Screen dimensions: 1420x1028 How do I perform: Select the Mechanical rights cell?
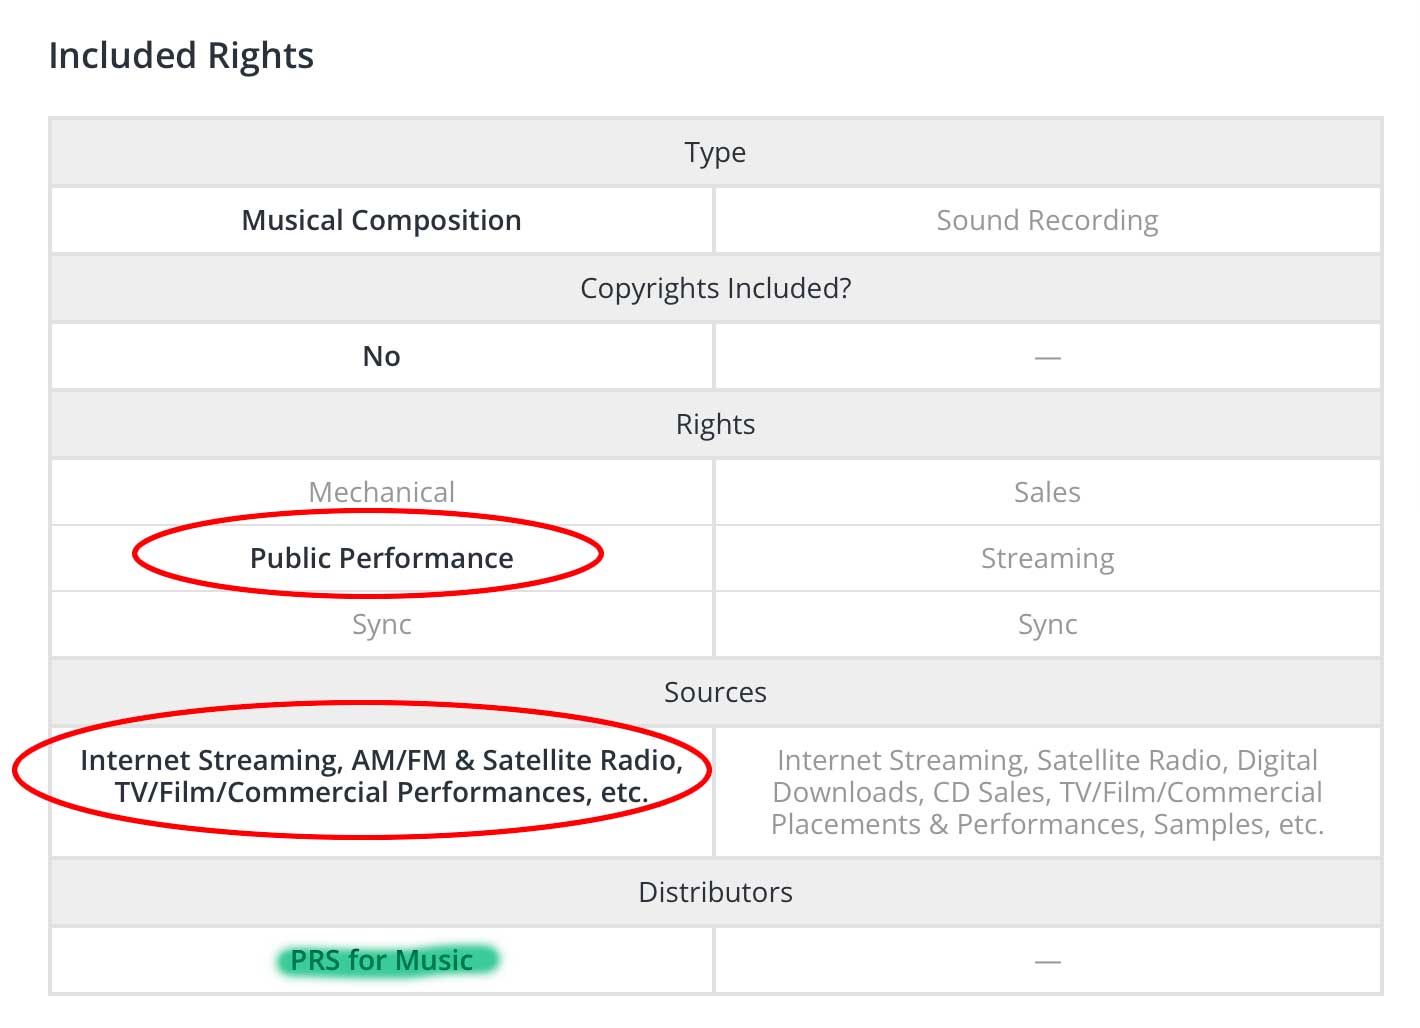(x=381, y=492)
